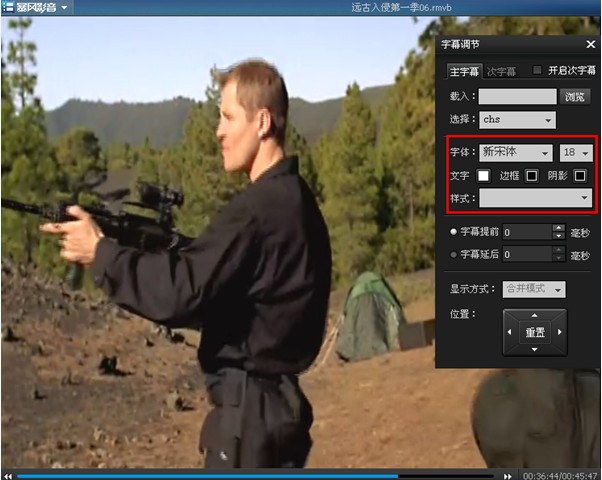
Task: Shift subtitle position left with arrow
Action: point(509,332)
